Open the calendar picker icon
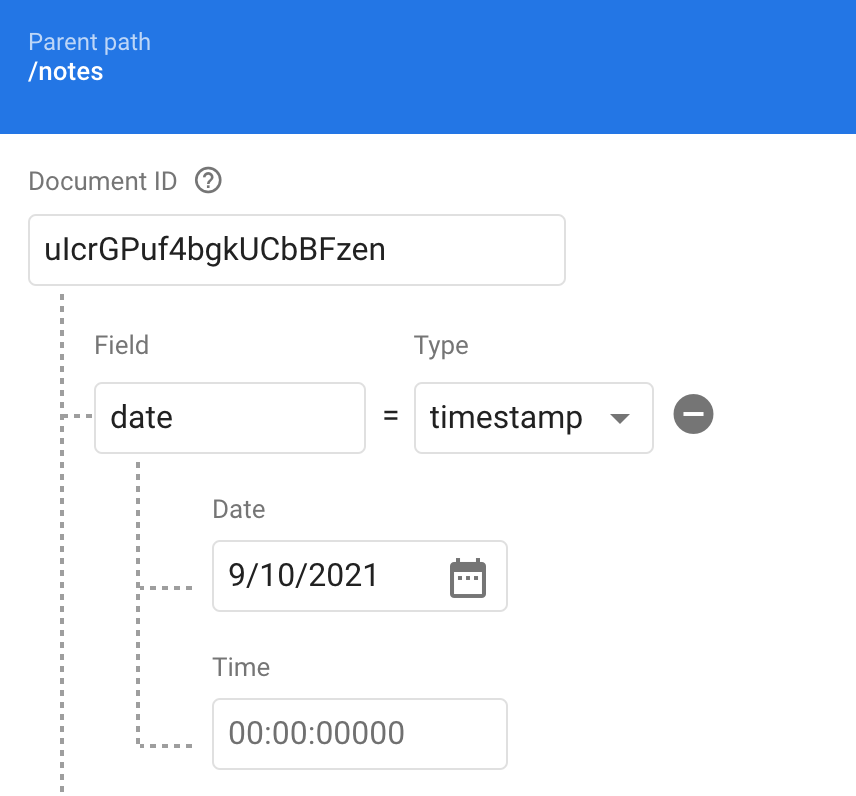856x796 pixels. tap(468, 578)
